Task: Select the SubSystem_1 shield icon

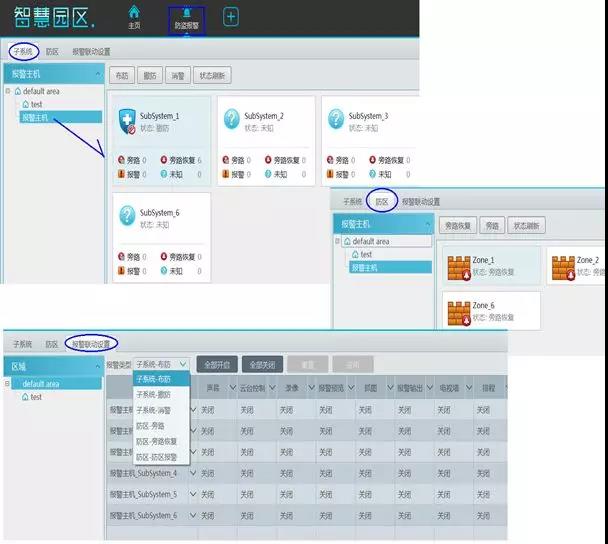Action: 126,122
